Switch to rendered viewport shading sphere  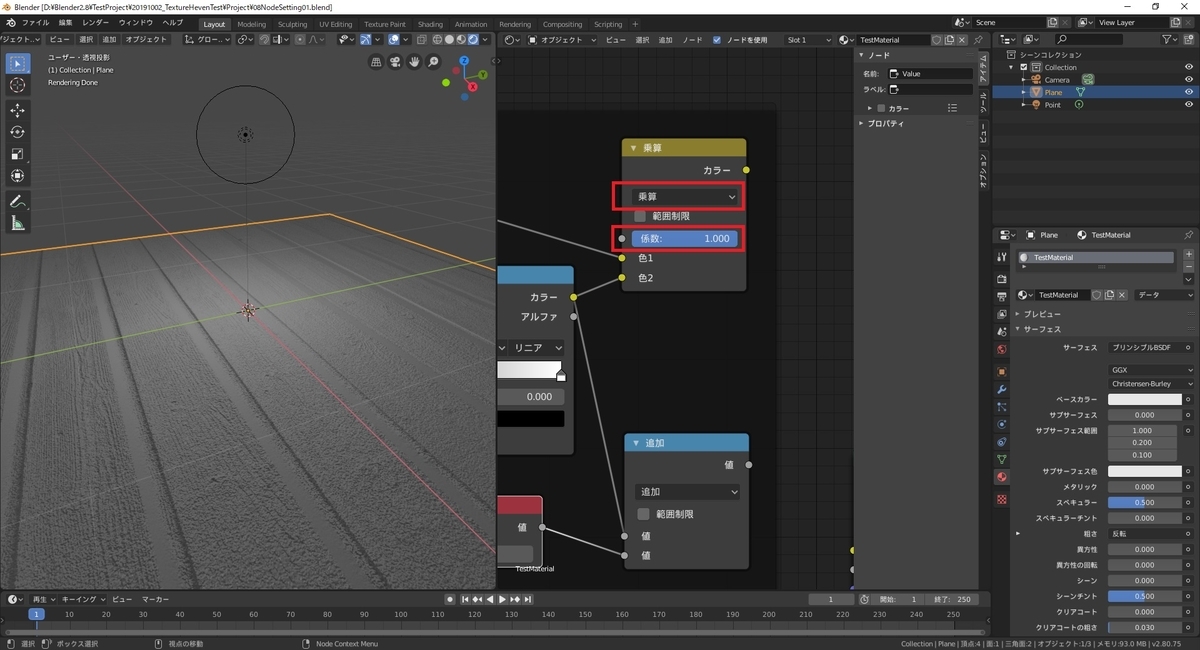[471, 39]
